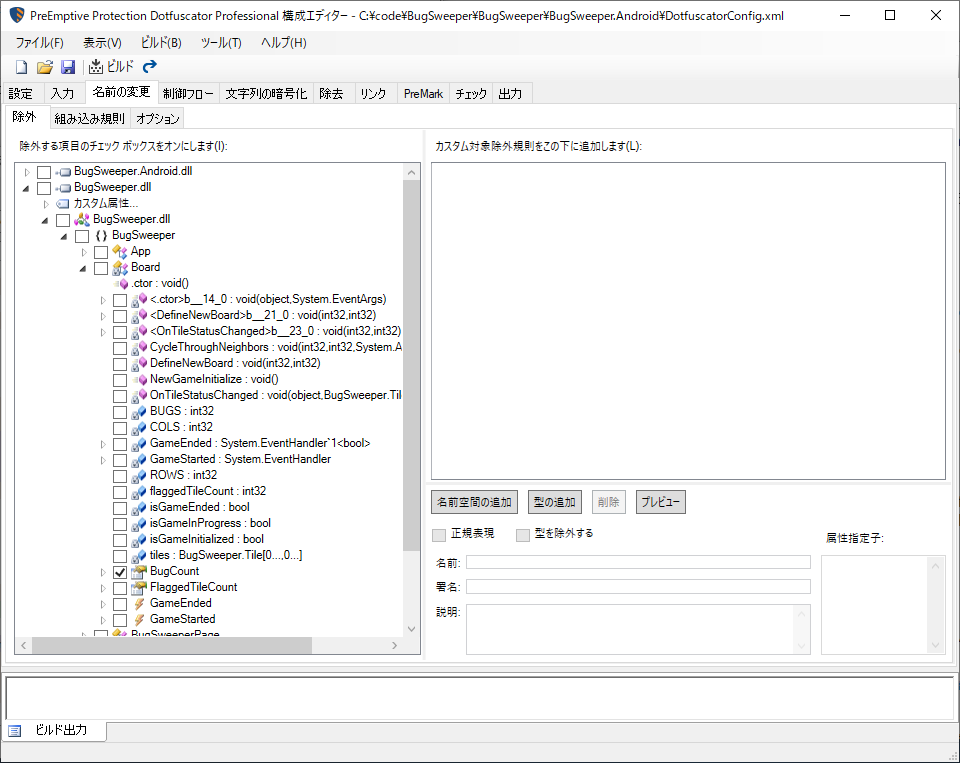Open a config with folder icon
Image resolution: width=960 pixels, height=763 pixels.
(45, 67)
